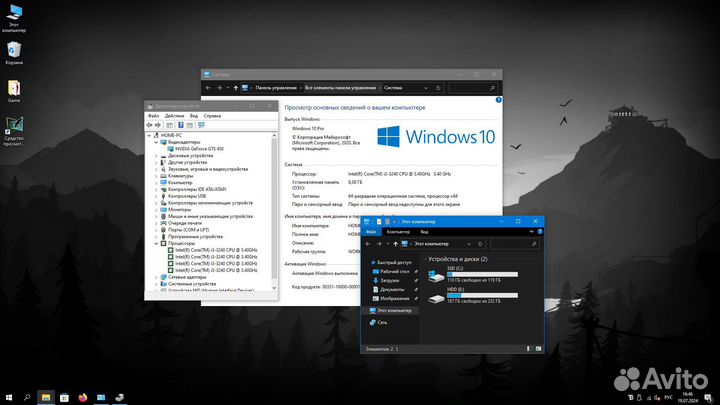Open Справка menu in Device Manager
The image size is (720, 405).
tap(212, 116)
